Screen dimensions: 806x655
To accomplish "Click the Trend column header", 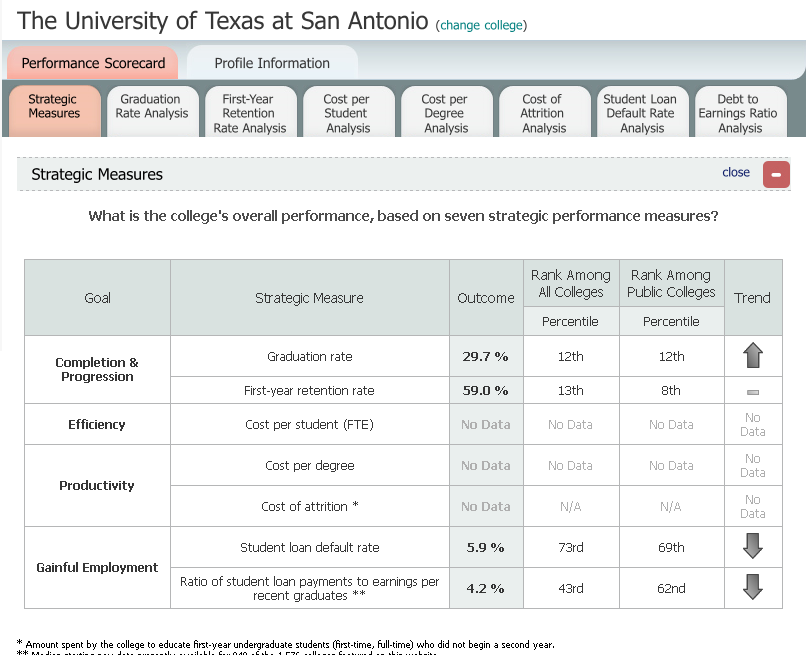I will (752, 297).
